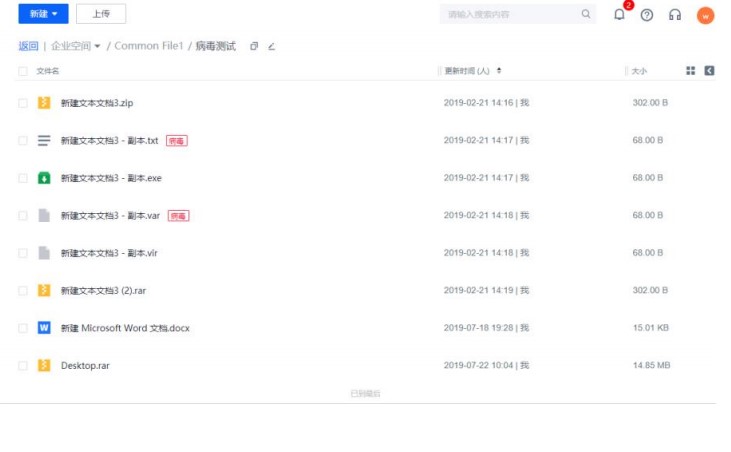
Task: Switch to grid thumbnail view
Action: [691, 70]
